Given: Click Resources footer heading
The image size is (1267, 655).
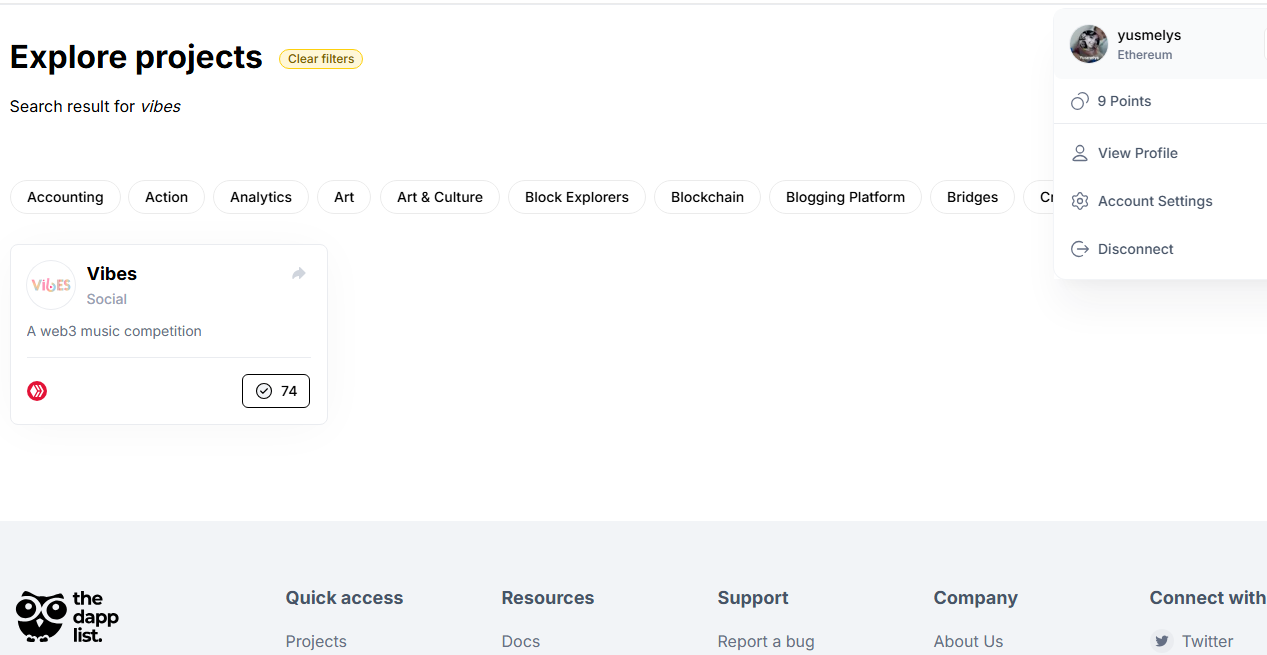Looking at the screenshot, I should pos(548,598).
